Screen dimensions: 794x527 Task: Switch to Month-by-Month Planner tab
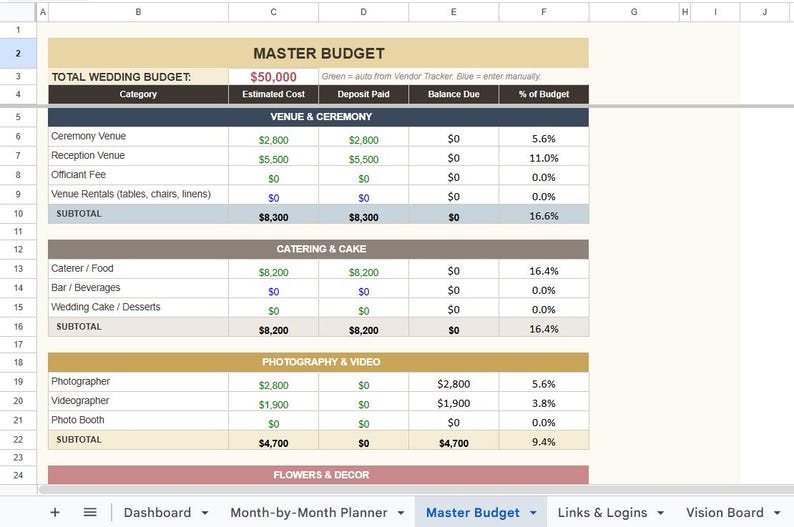tap(308, 512)
